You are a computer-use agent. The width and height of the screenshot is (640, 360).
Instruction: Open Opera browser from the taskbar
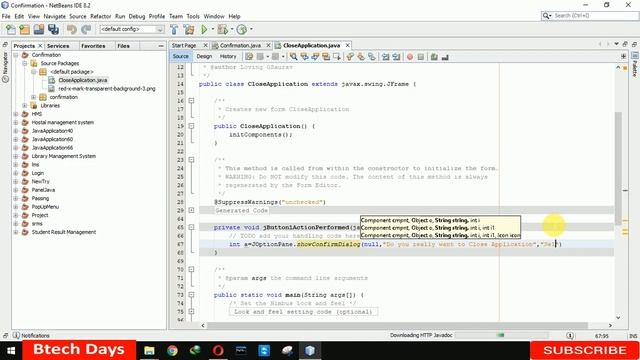point(218,350)
